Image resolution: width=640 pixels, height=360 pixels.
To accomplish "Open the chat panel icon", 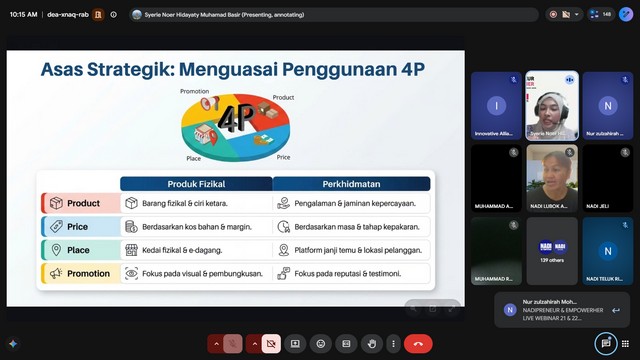I will point(606,344).
